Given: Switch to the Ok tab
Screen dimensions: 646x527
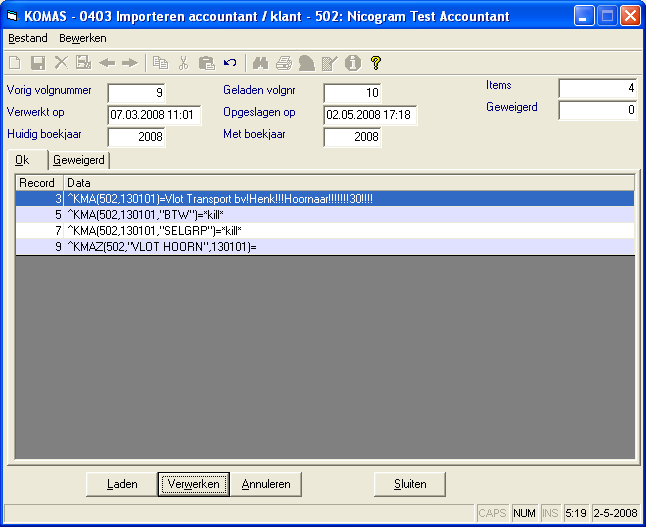Looking at the screenshot, I should pos(27,160).
